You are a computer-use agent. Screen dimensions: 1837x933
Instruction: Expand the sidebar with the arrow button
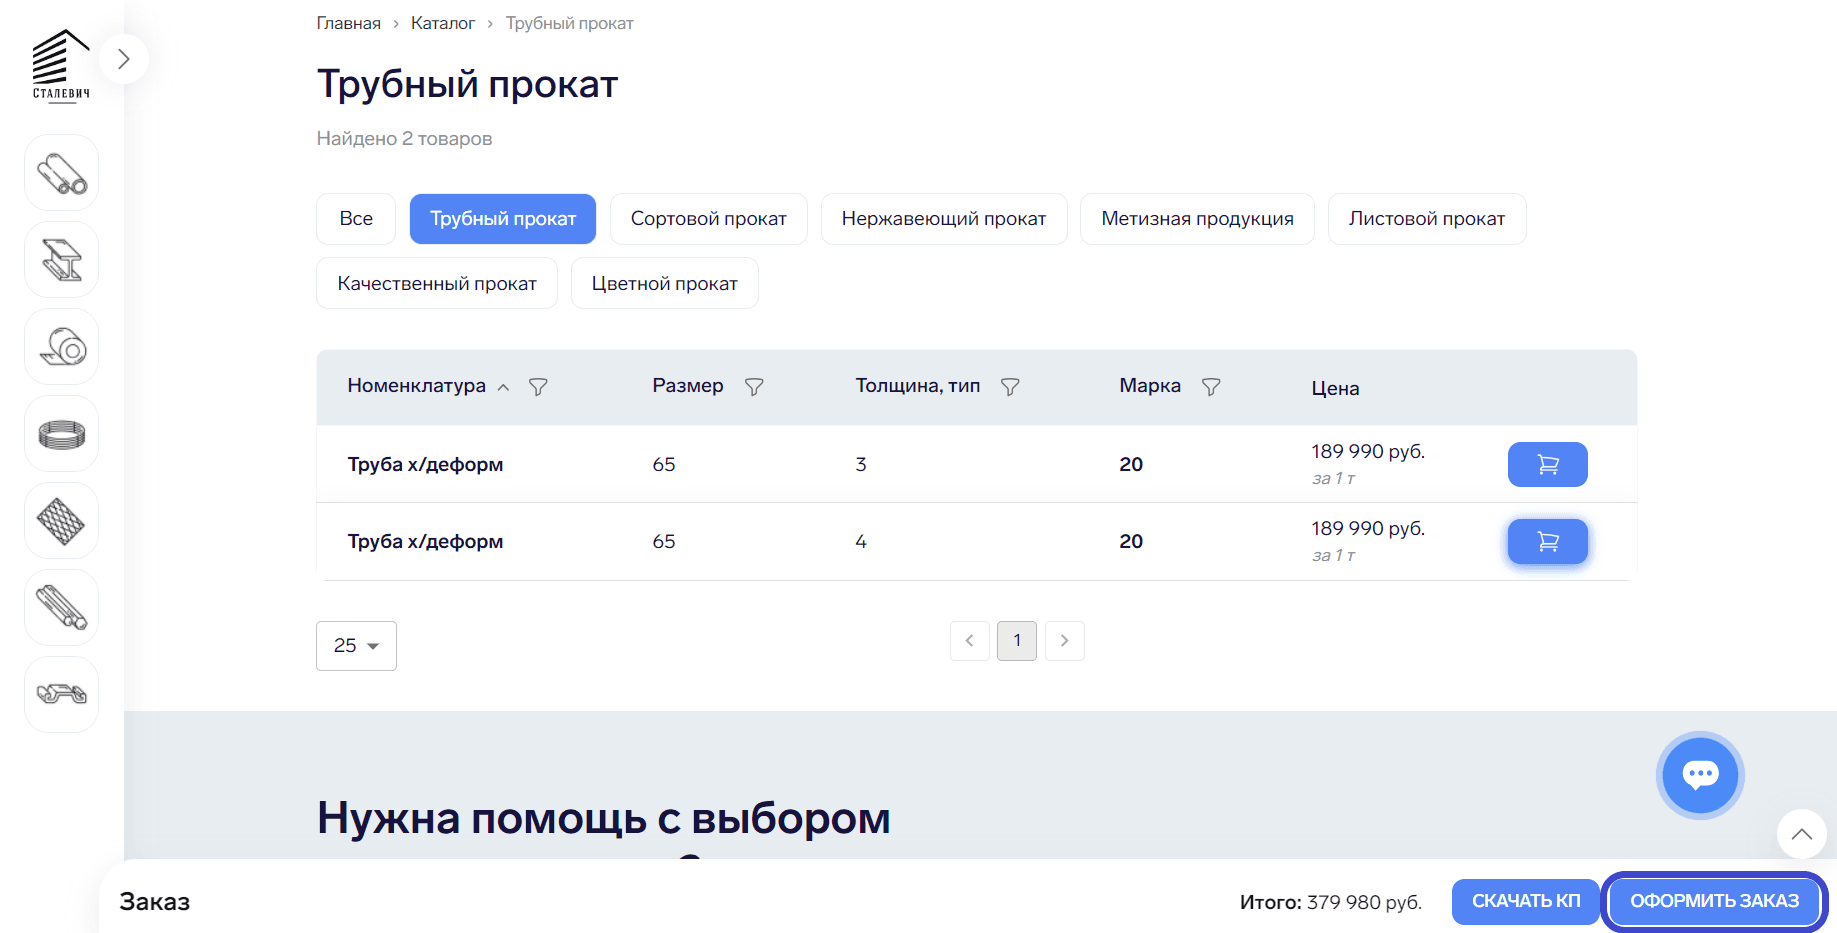124,59
